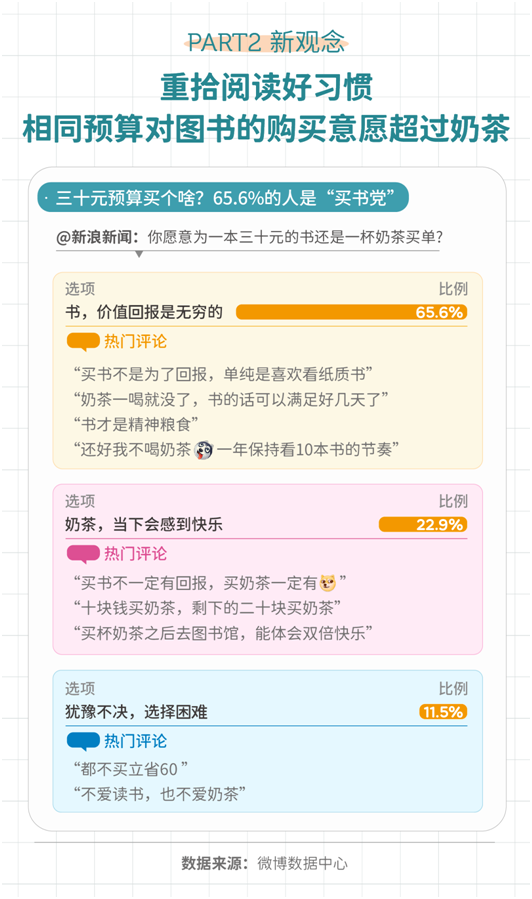Viewport: 532px width, 899px height.
Task: Select option 奶茶，当下会感到快乐
Action: (143, 525)
